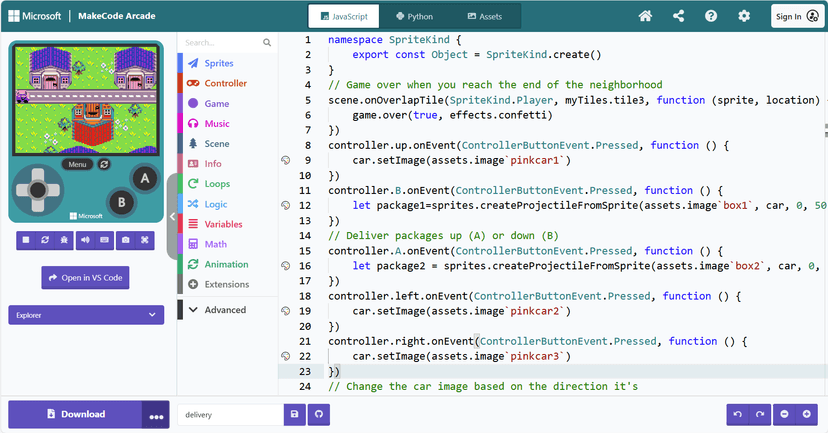This screenshot has height=433, width=828.
Task: Zoom out the code editor
Action: tap(784, 415)
